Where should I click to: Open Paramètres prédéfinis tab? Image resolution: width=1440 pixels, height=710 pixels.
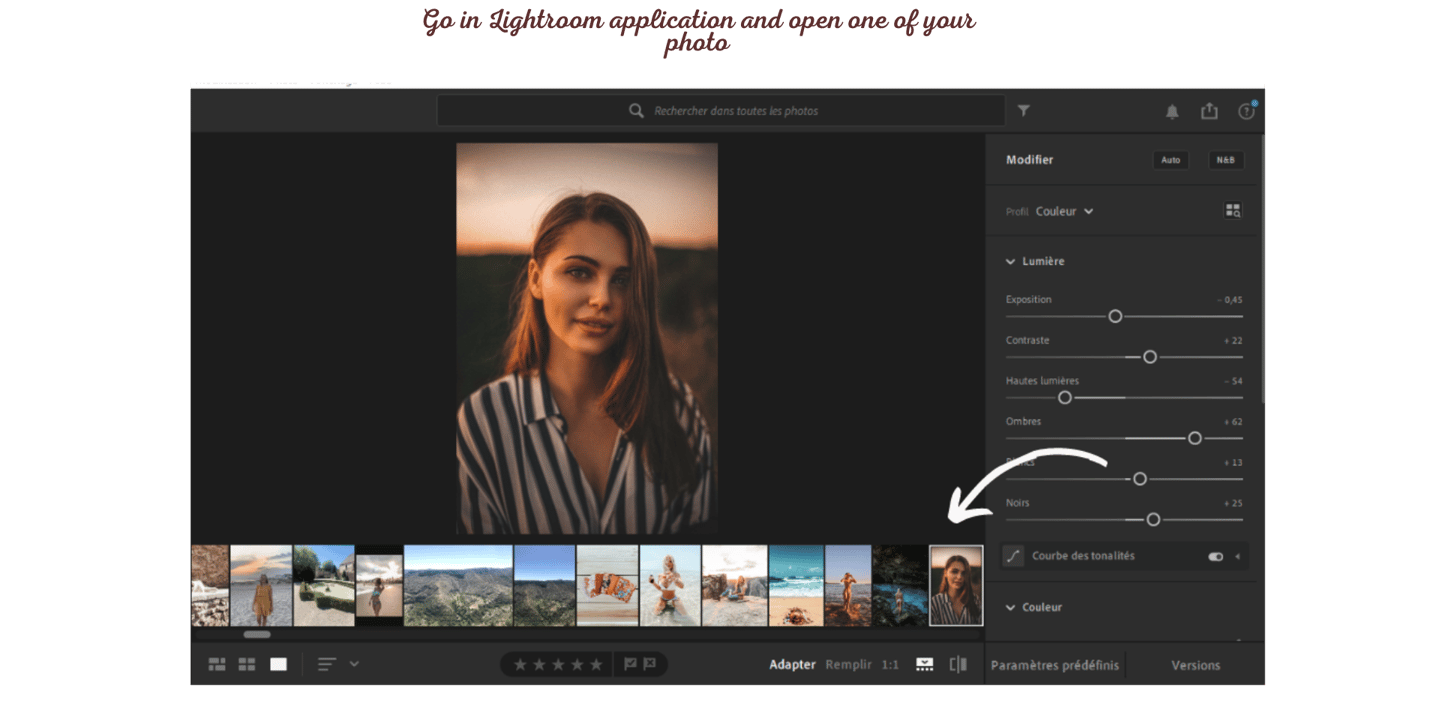point(1055,665)
